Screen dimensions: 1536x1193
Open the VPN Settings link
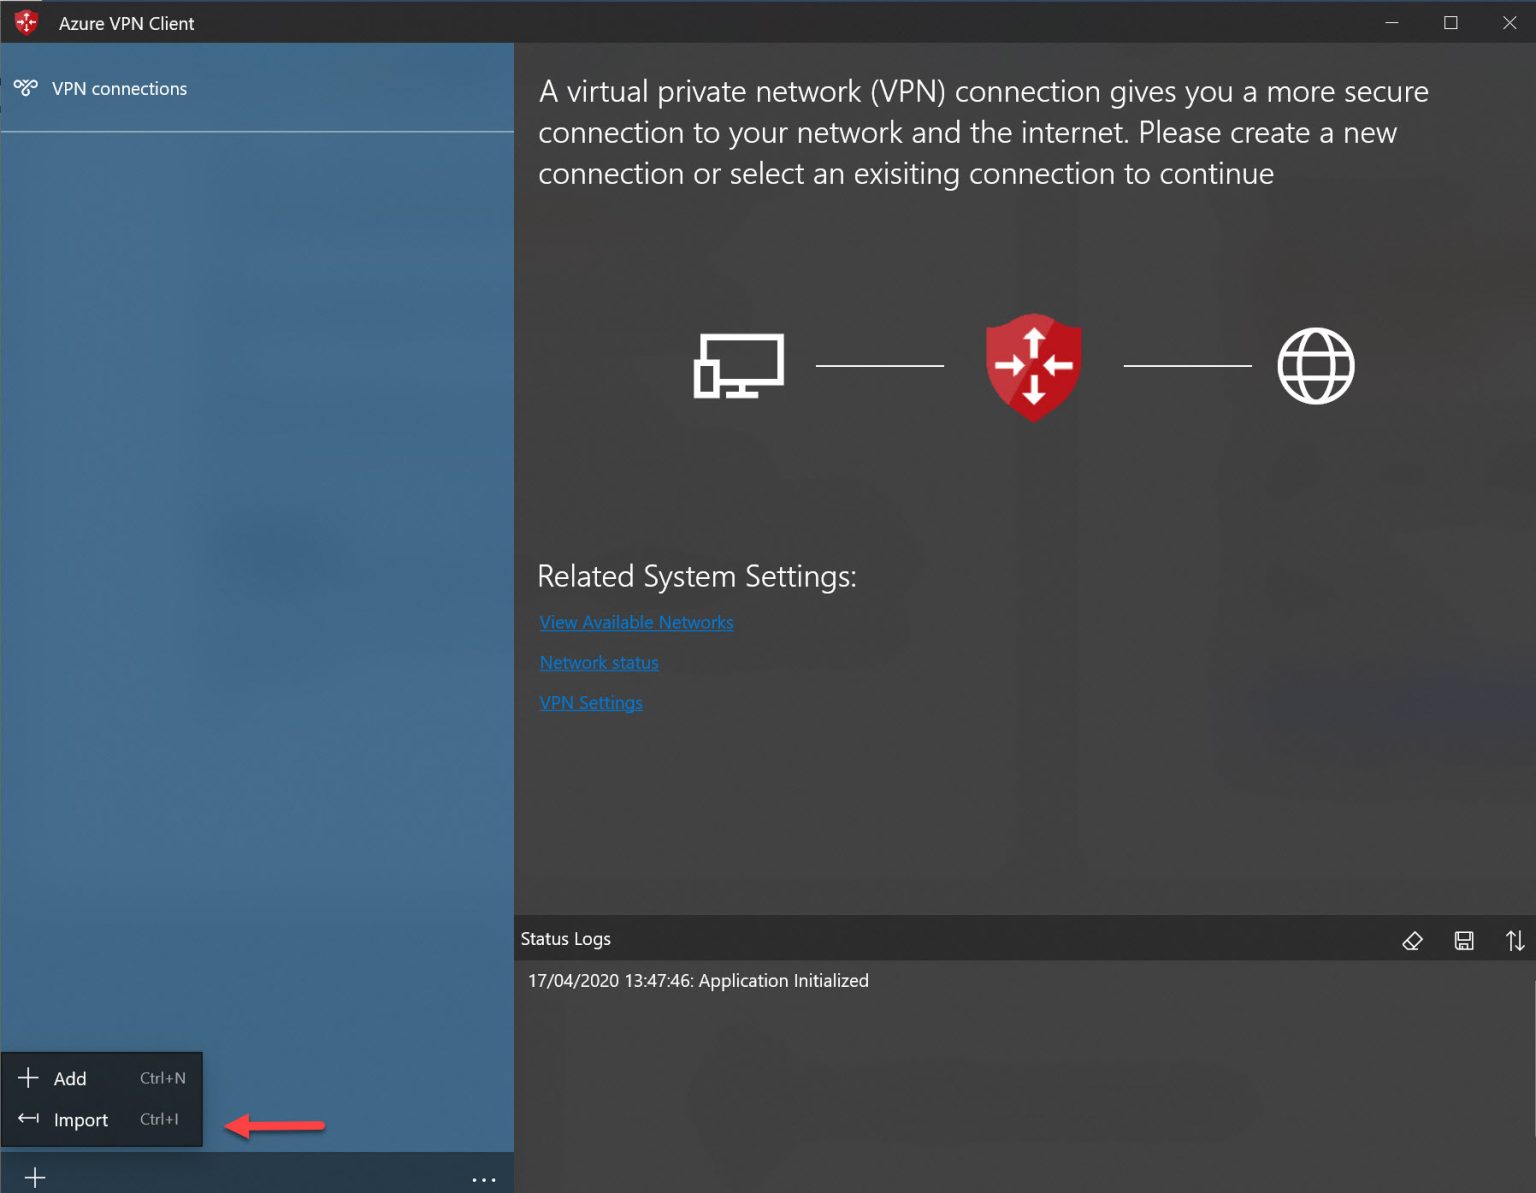(x=590, y=702)
